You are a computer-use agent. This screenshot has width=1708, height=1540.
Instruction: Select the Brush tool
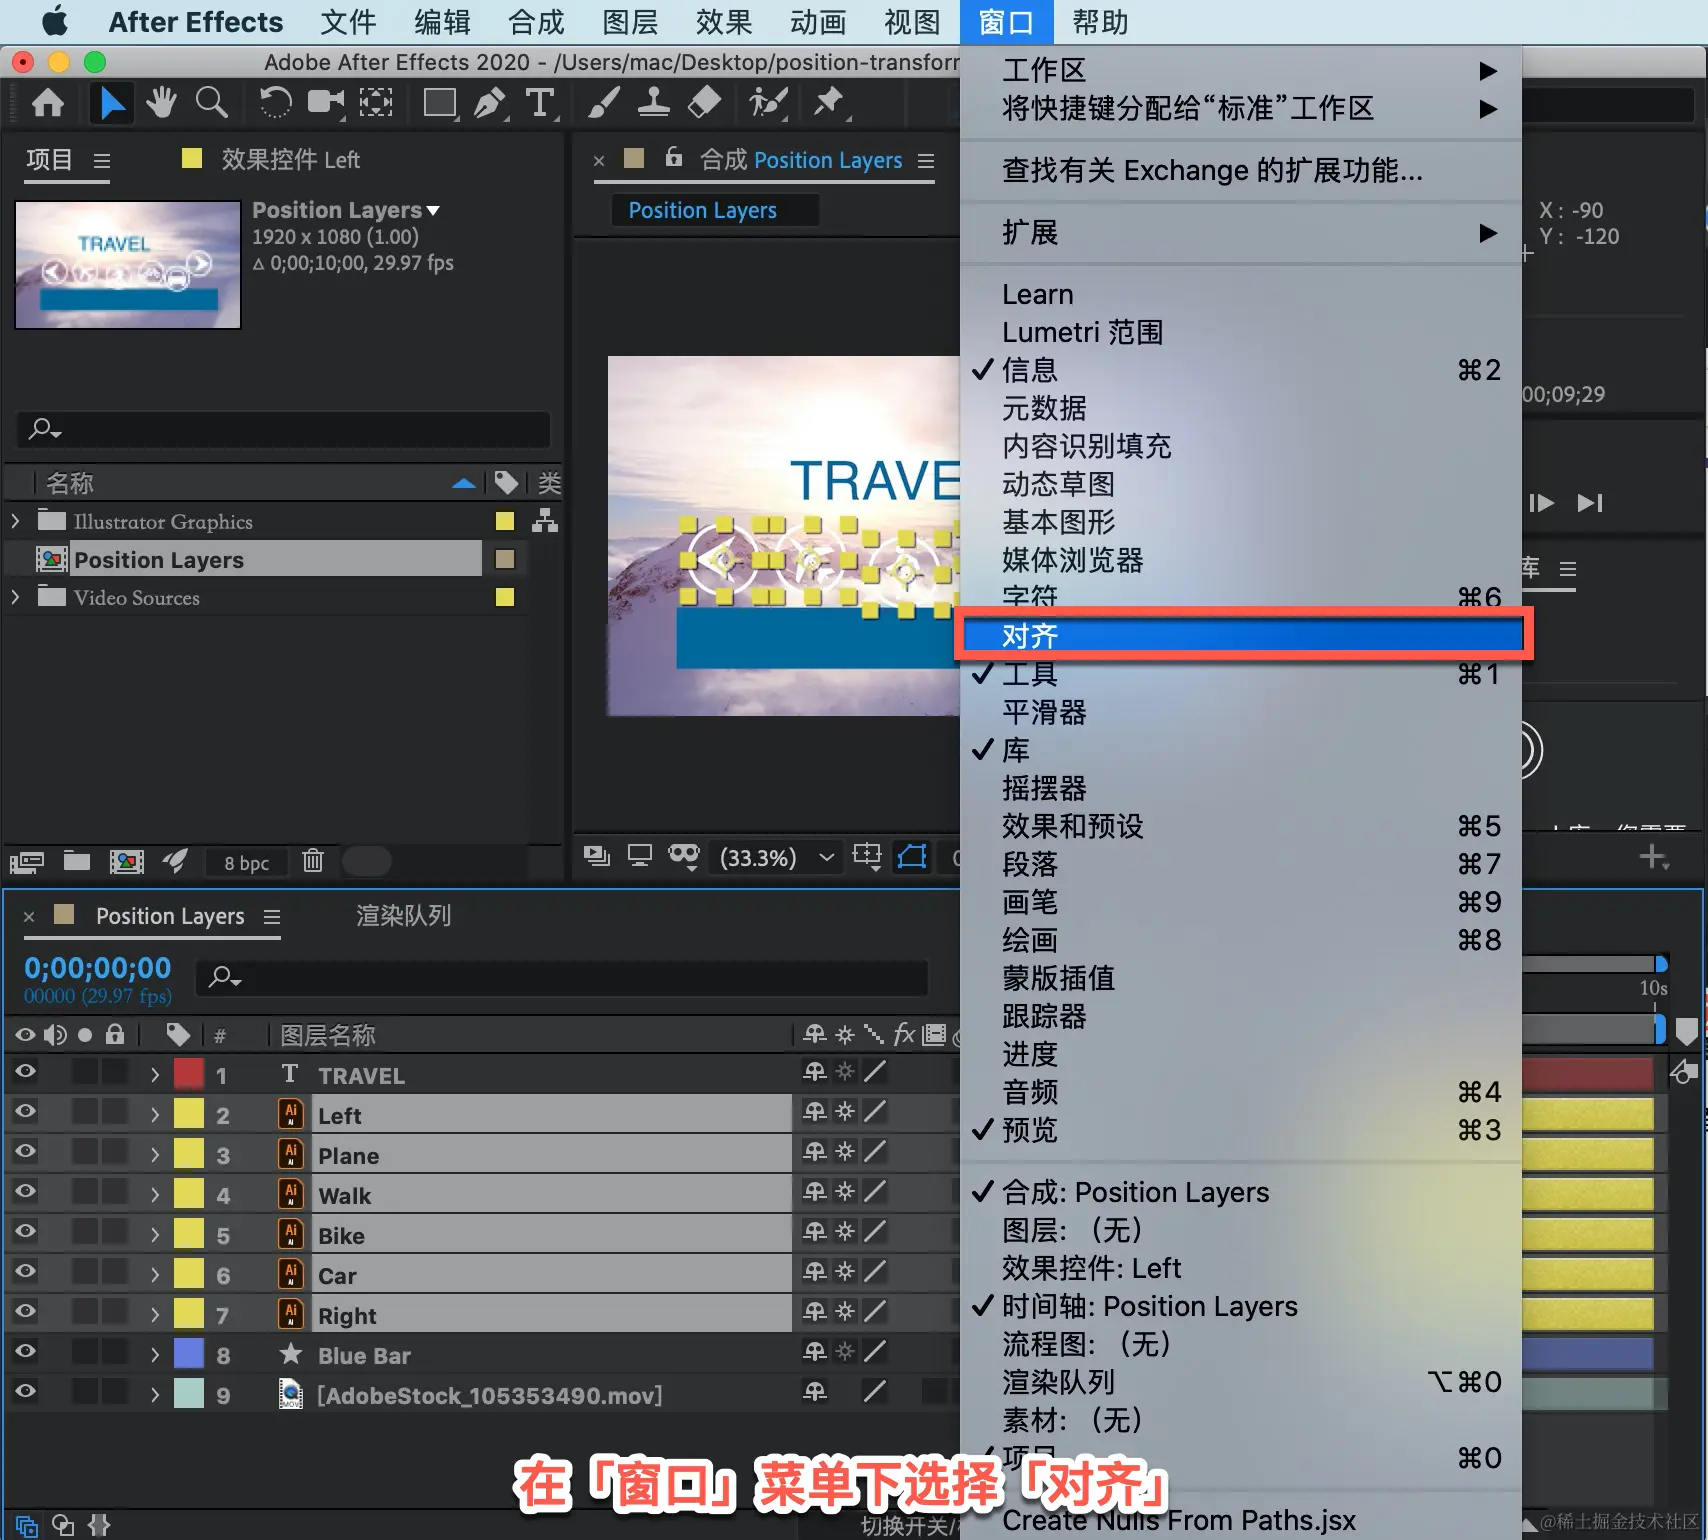pos(603,102)
